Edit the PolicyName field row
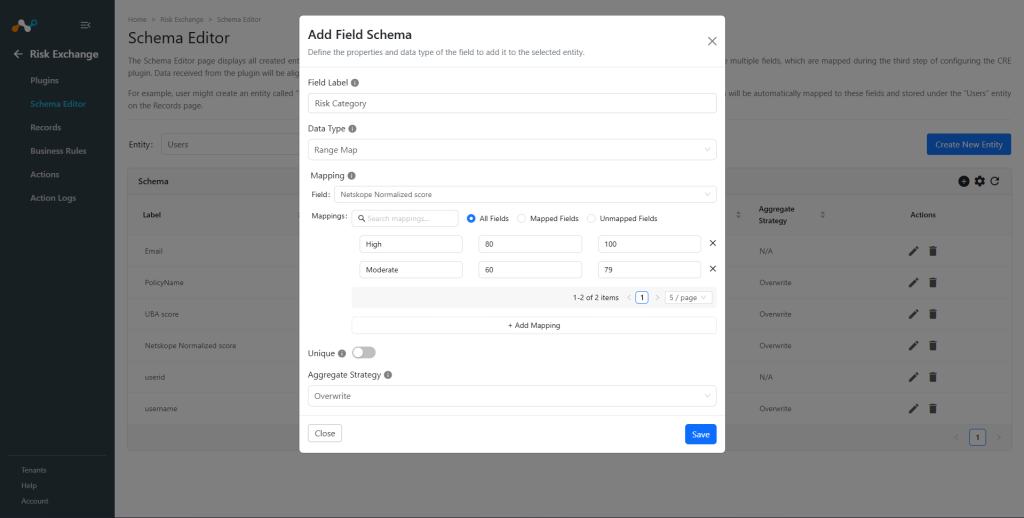This screenshot has height=518, width=1024. 914,282
